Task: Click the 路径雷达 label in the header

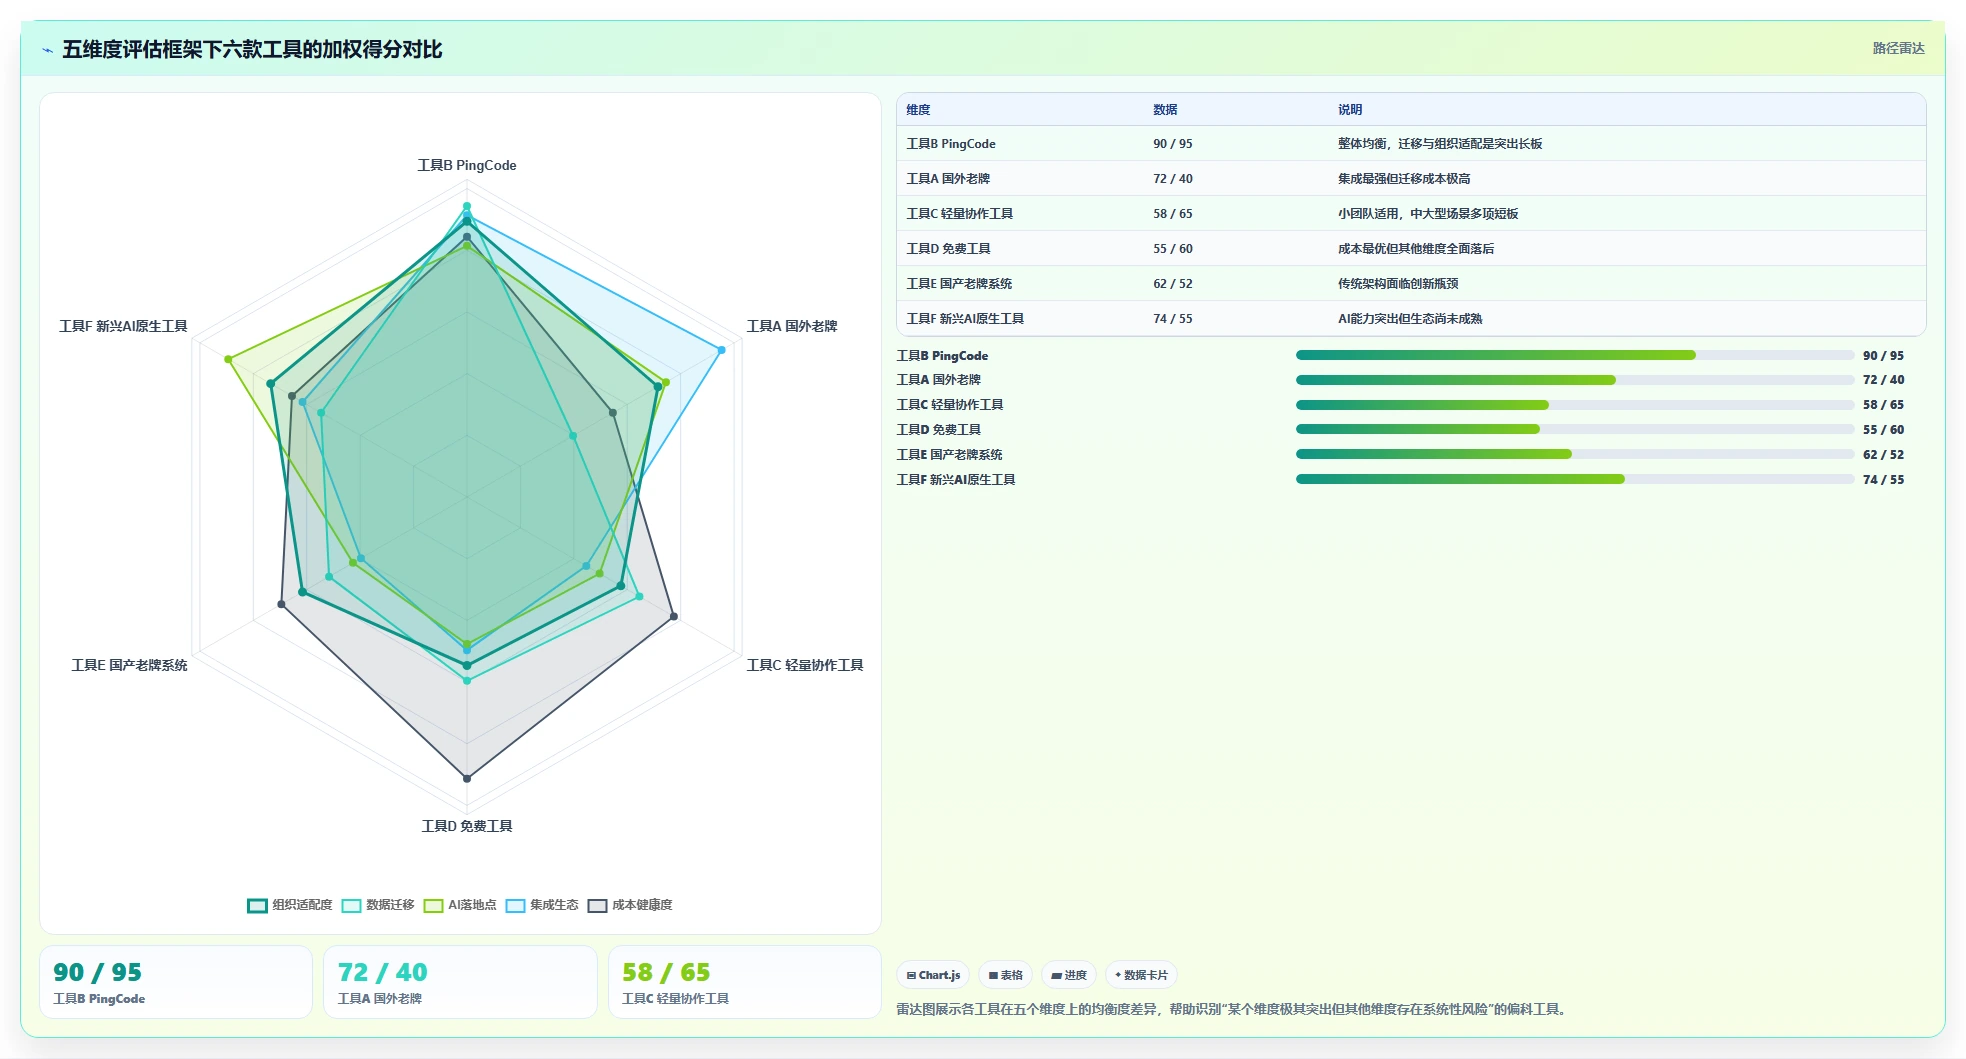Action: (1898, 48)
